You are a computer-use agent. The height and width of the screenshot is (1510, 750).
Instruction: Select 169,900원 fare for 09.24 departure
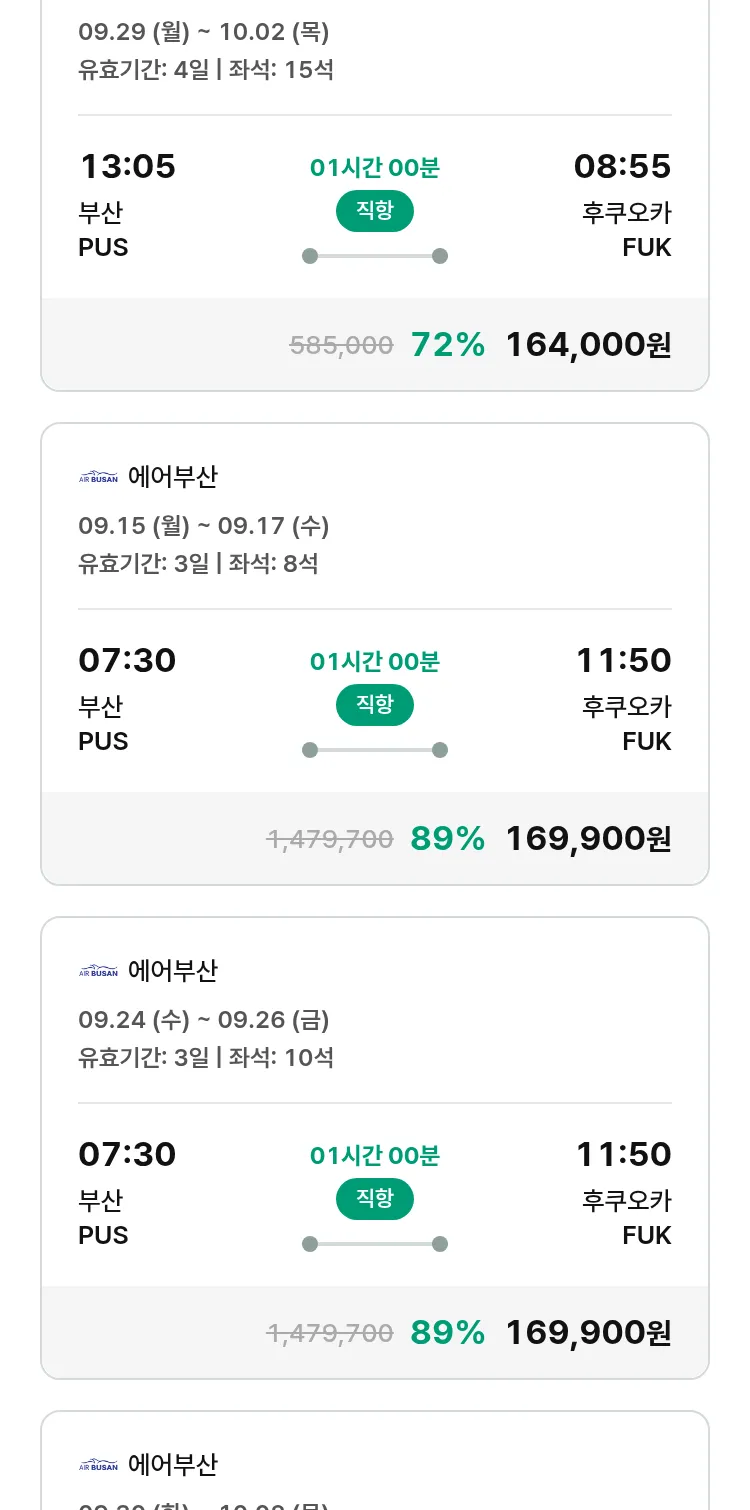coord(588,1333)
